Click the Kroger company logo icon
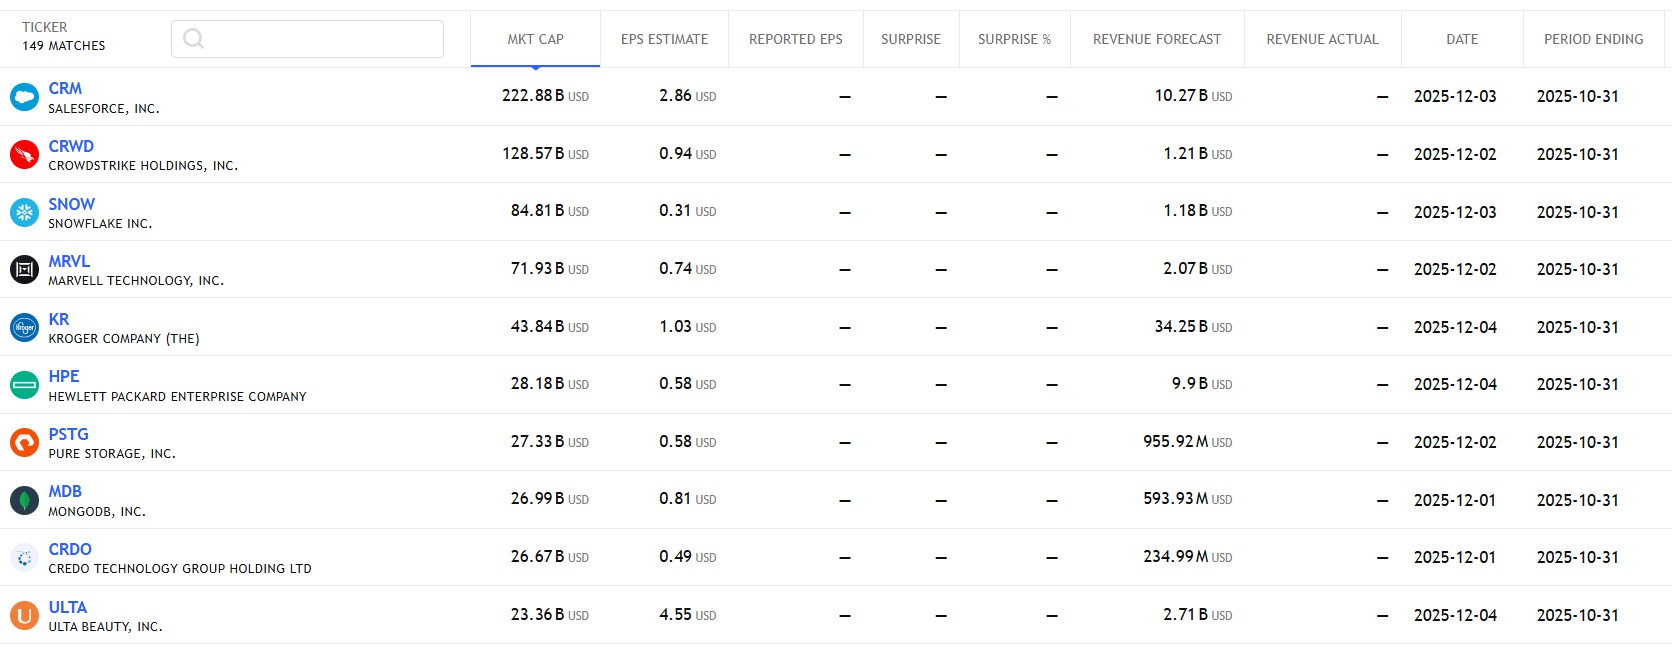The width and height of the screenshot is (1672, 648). coord(24,327)
